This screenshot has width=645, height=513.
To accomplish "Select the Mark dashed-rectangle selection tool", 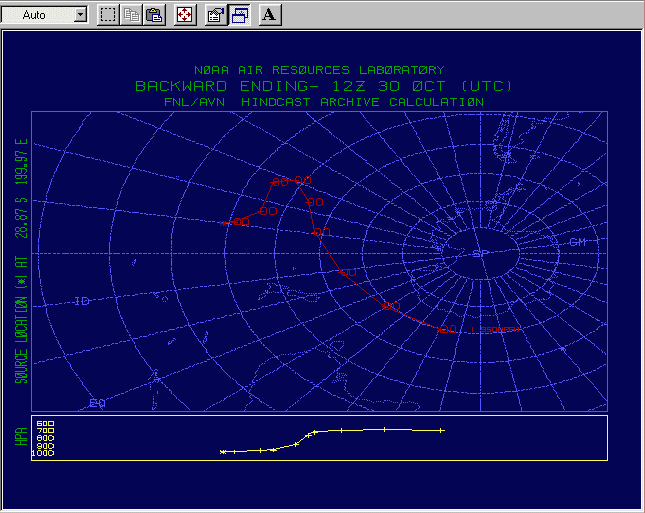I will [108, 15].
